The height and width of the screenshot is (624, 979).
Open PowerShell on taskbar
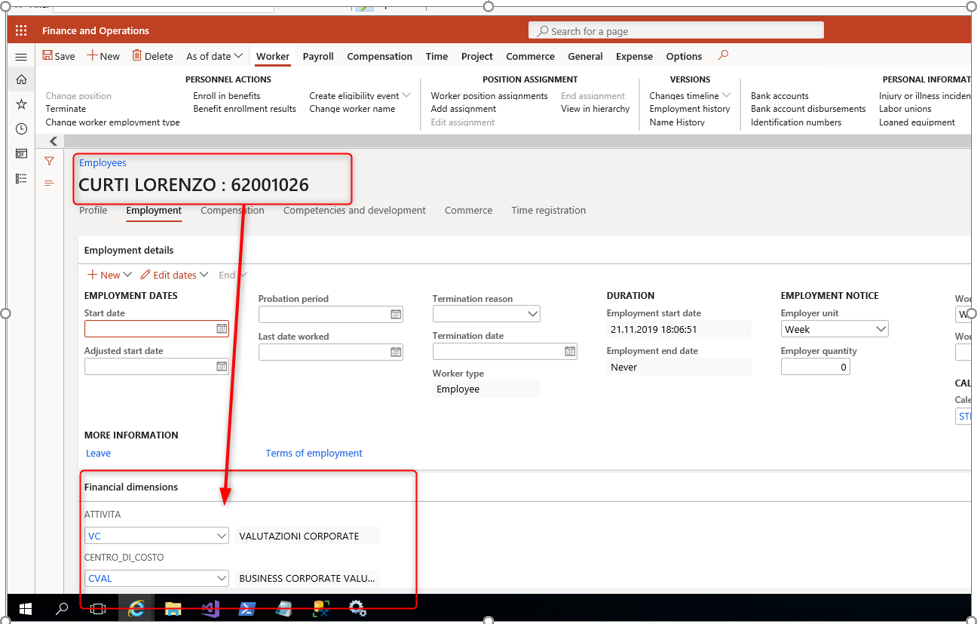click(x=247, y=608)
